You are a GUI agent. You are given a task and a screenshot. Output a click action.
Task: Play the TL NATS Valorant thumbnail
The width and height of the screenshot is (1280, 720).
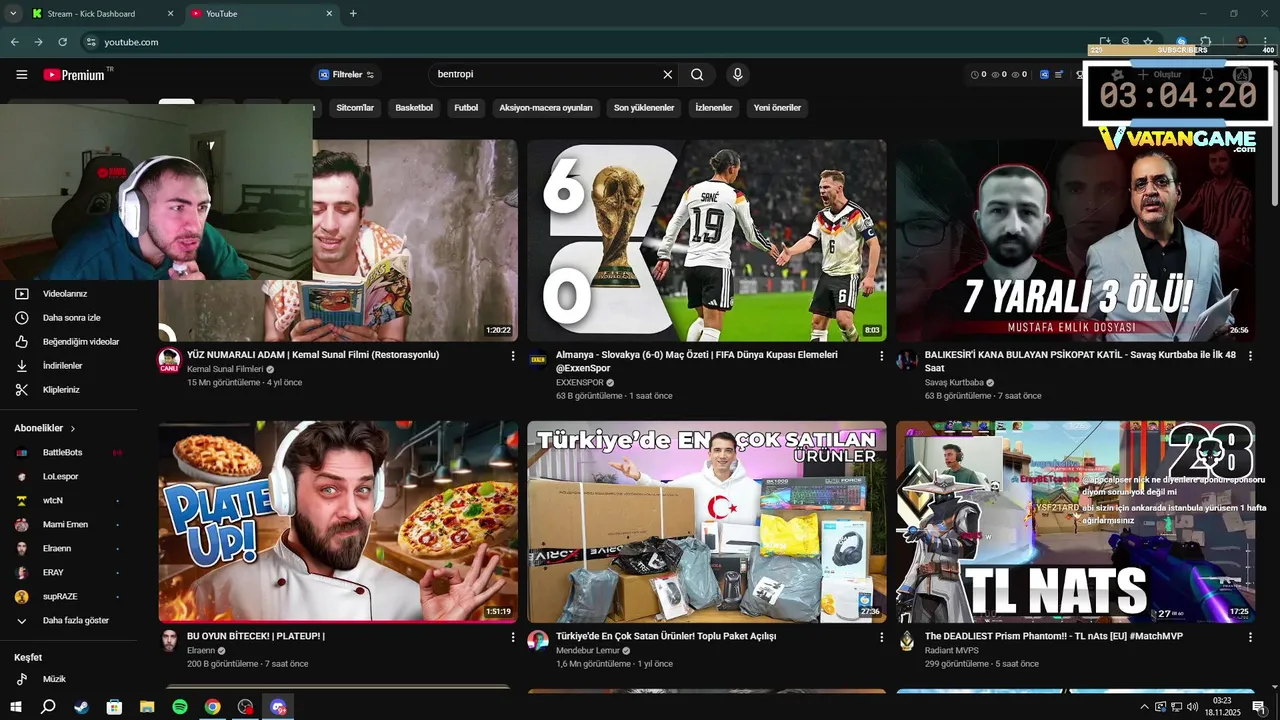[x=1076, y=522]
